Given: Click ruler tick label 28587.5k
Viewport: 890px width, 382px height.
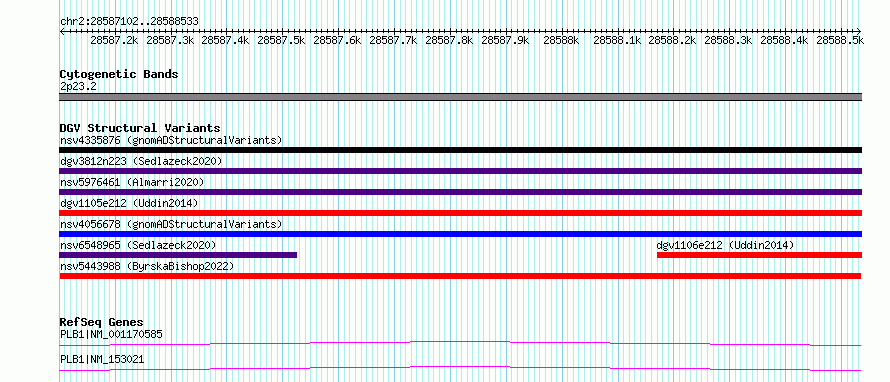Looking at the screenshot, I should 282,40.
